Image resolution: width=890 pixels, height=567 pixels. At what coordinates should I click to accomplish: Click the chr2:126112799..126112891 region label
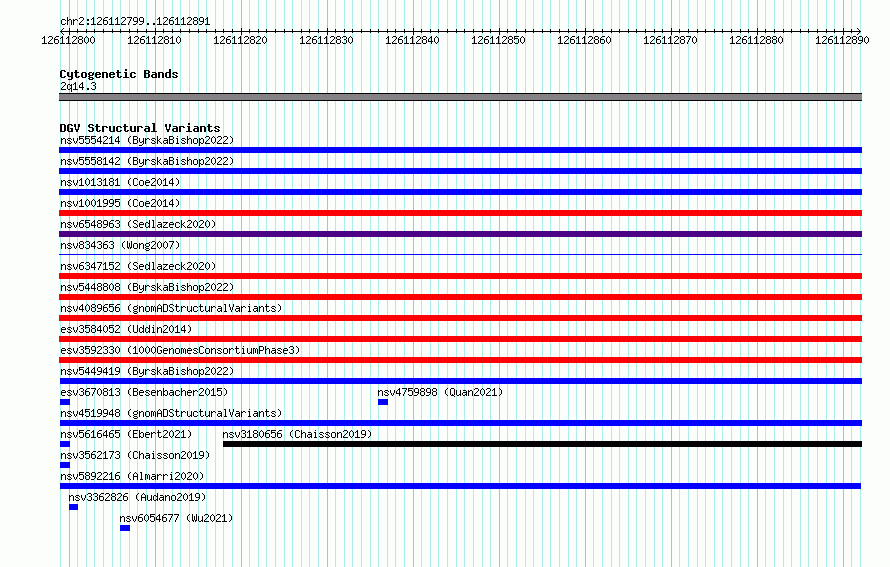tap(135, 21)
